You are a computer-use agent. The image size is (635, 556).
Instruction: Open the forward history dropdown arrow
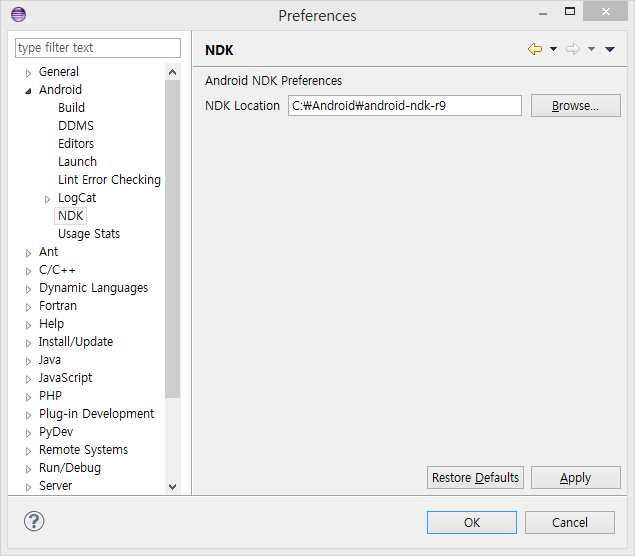click(x=591, y=49)
